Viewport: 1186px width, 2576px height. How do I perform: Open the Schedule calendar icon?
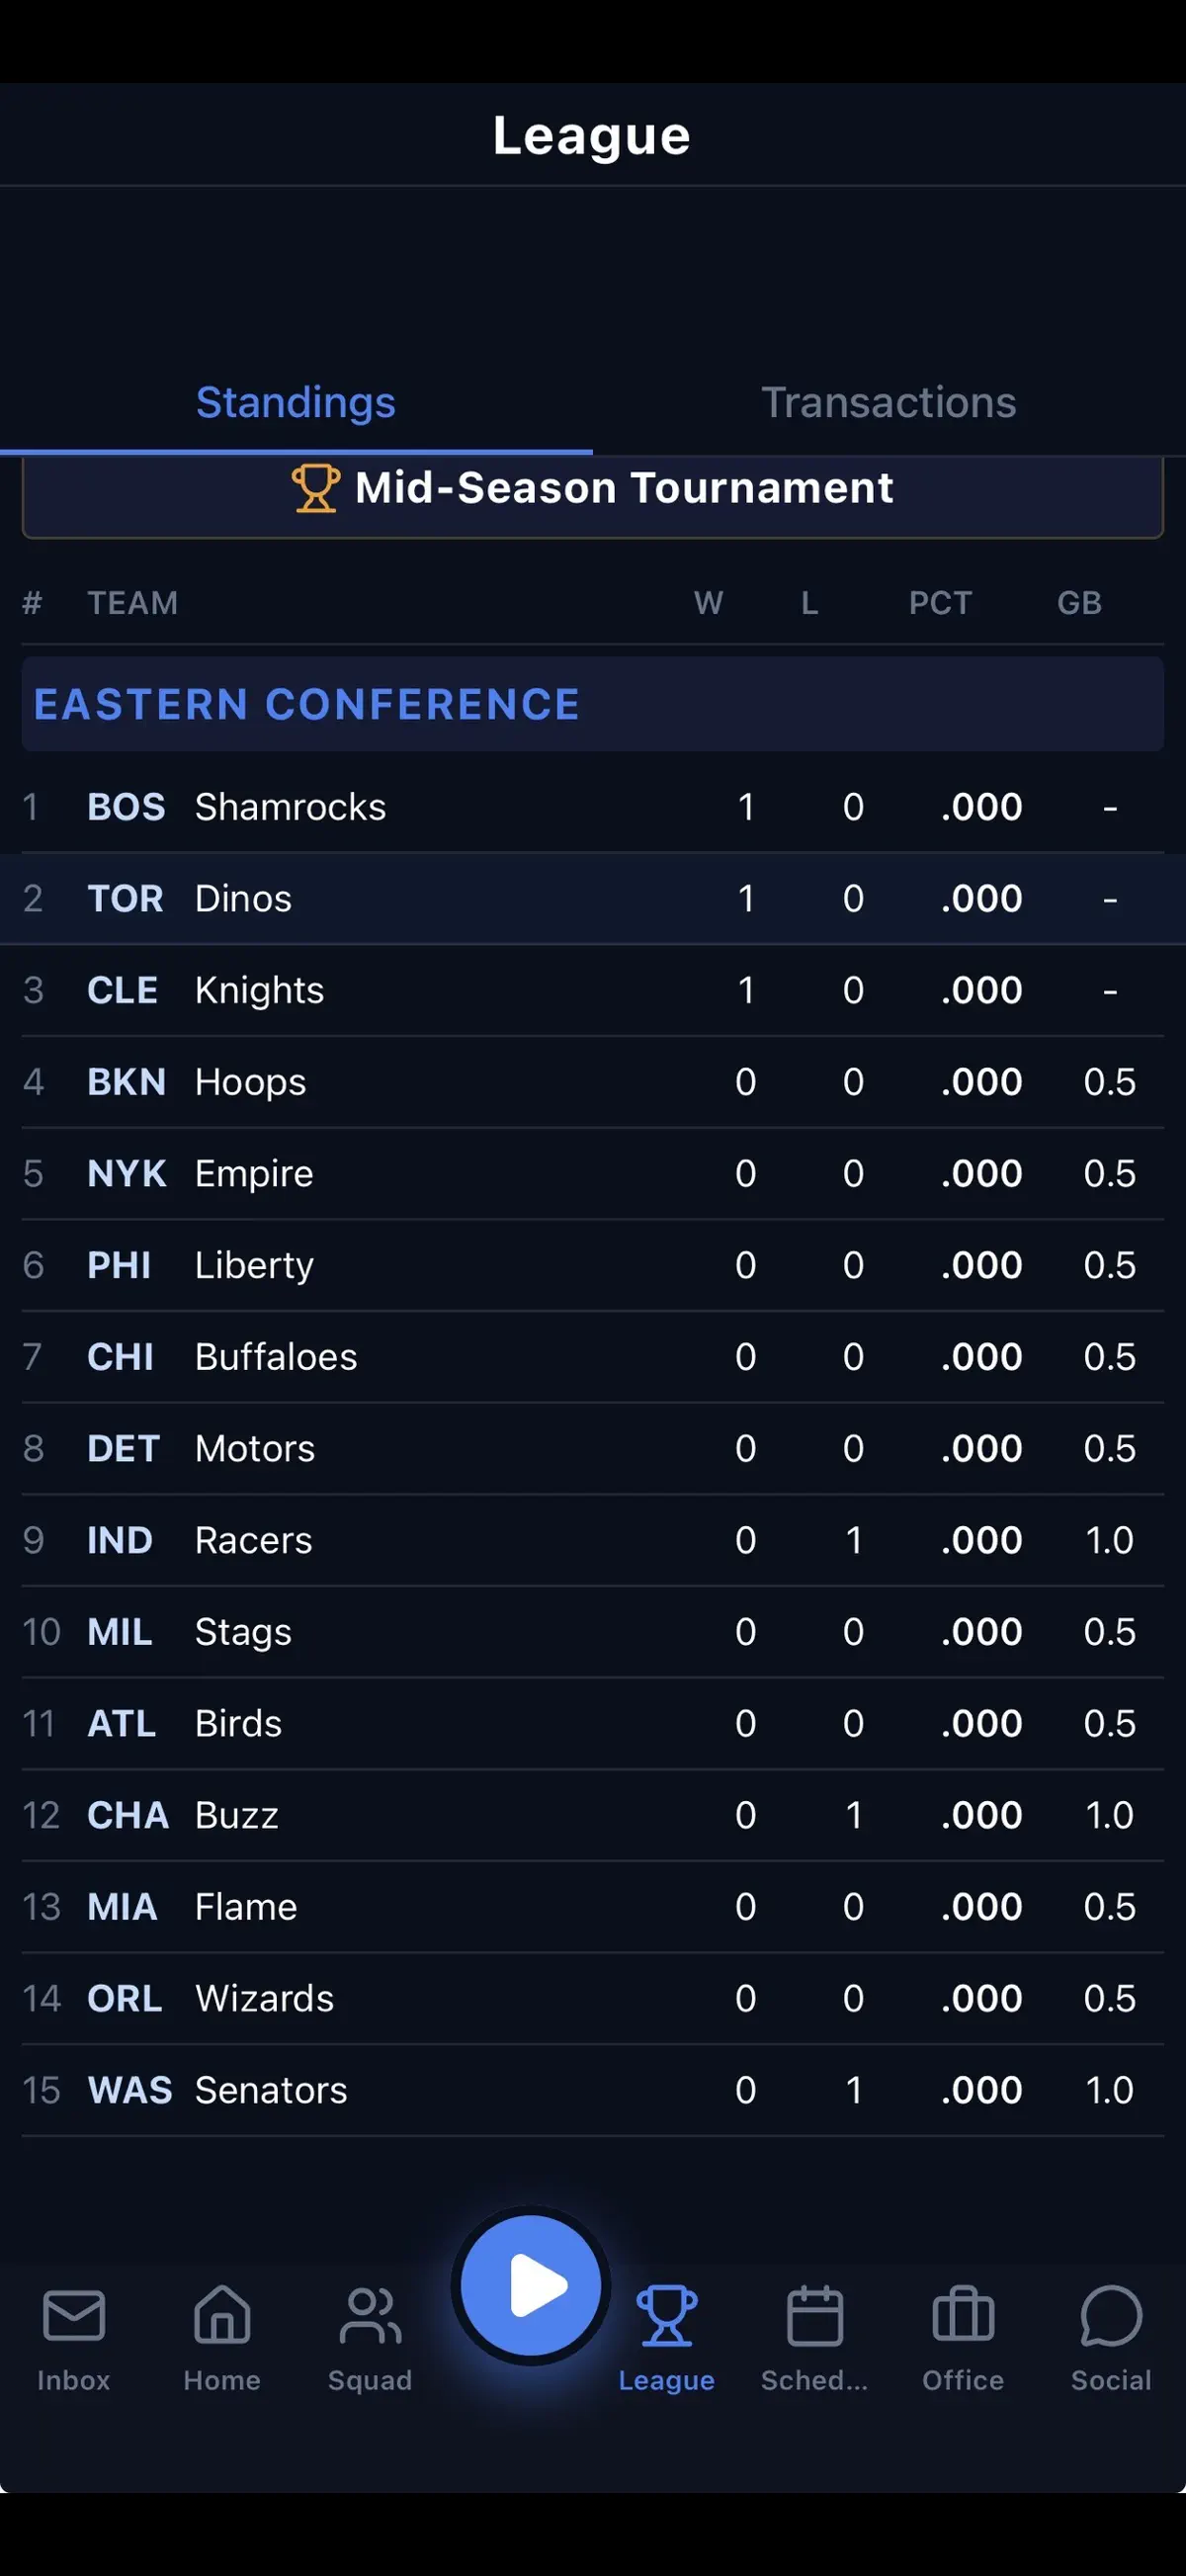coord(815,2316)
